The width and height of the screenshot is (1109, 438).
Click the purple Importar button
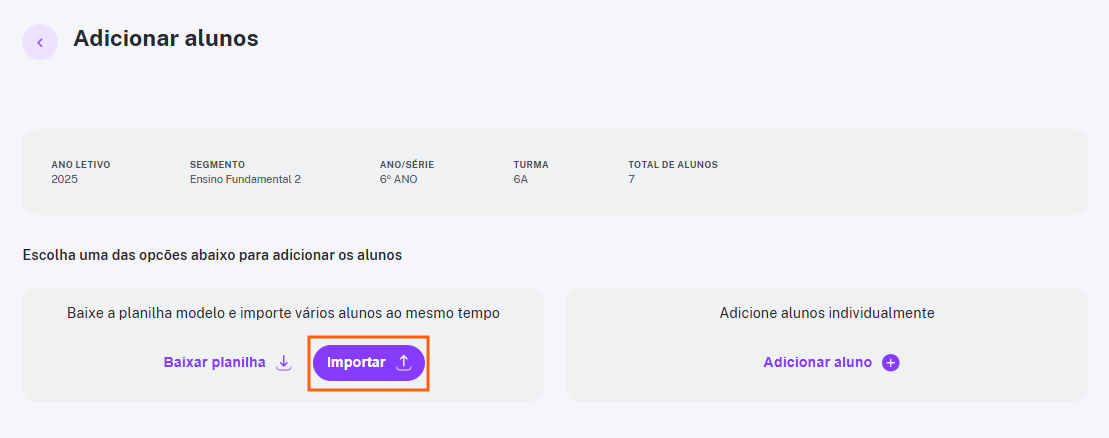pyautogui.click(x=368, y=363)
